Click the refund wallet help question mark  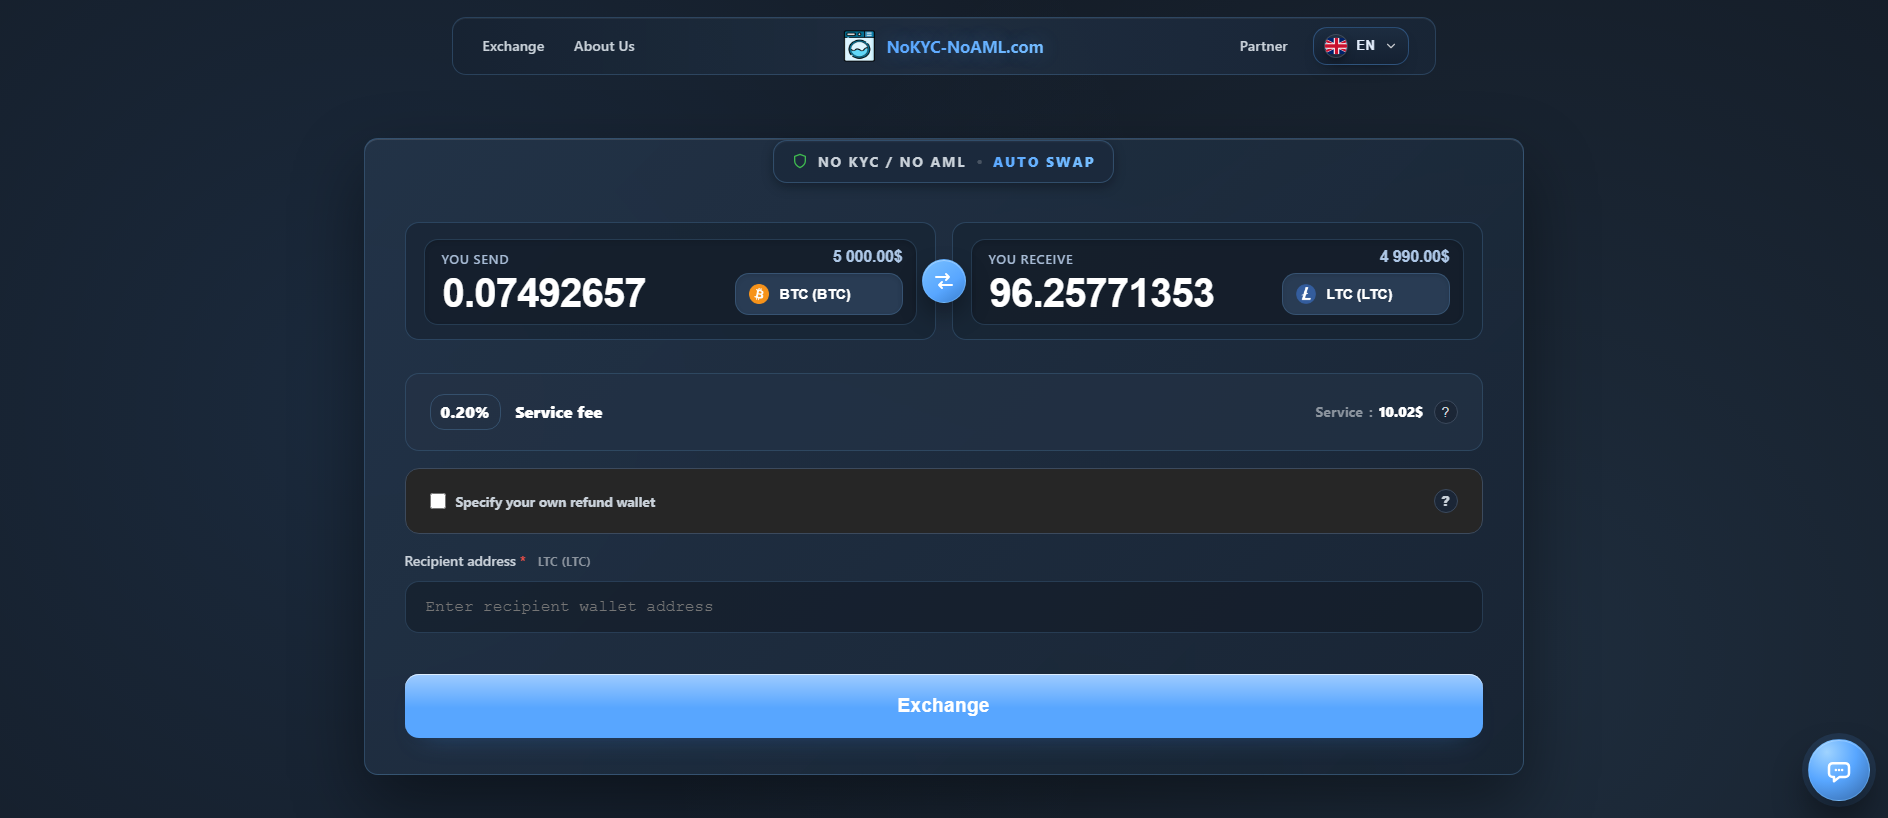(x=1445, y=501)
